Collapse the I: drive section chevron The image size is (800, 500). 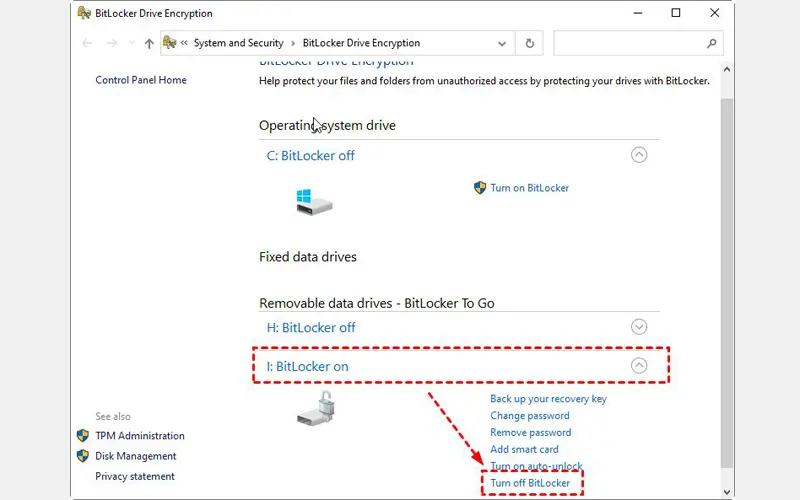[639, 365]
